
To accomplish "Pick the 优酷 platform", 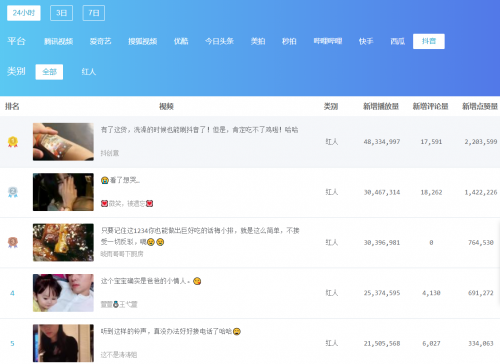I will pos(181,41).
